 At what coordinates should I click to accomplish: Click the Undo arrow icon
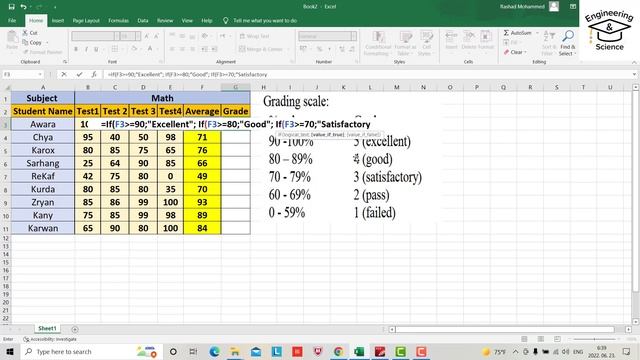[x=24, y=7]
